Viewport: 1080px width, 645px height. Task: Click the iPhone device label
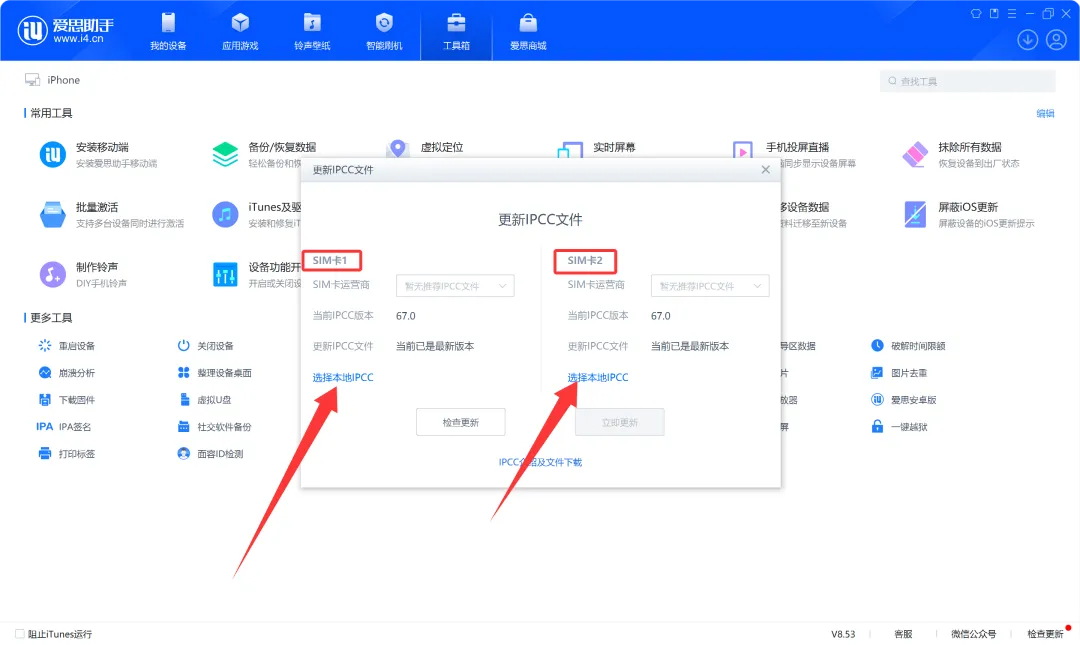63,80
